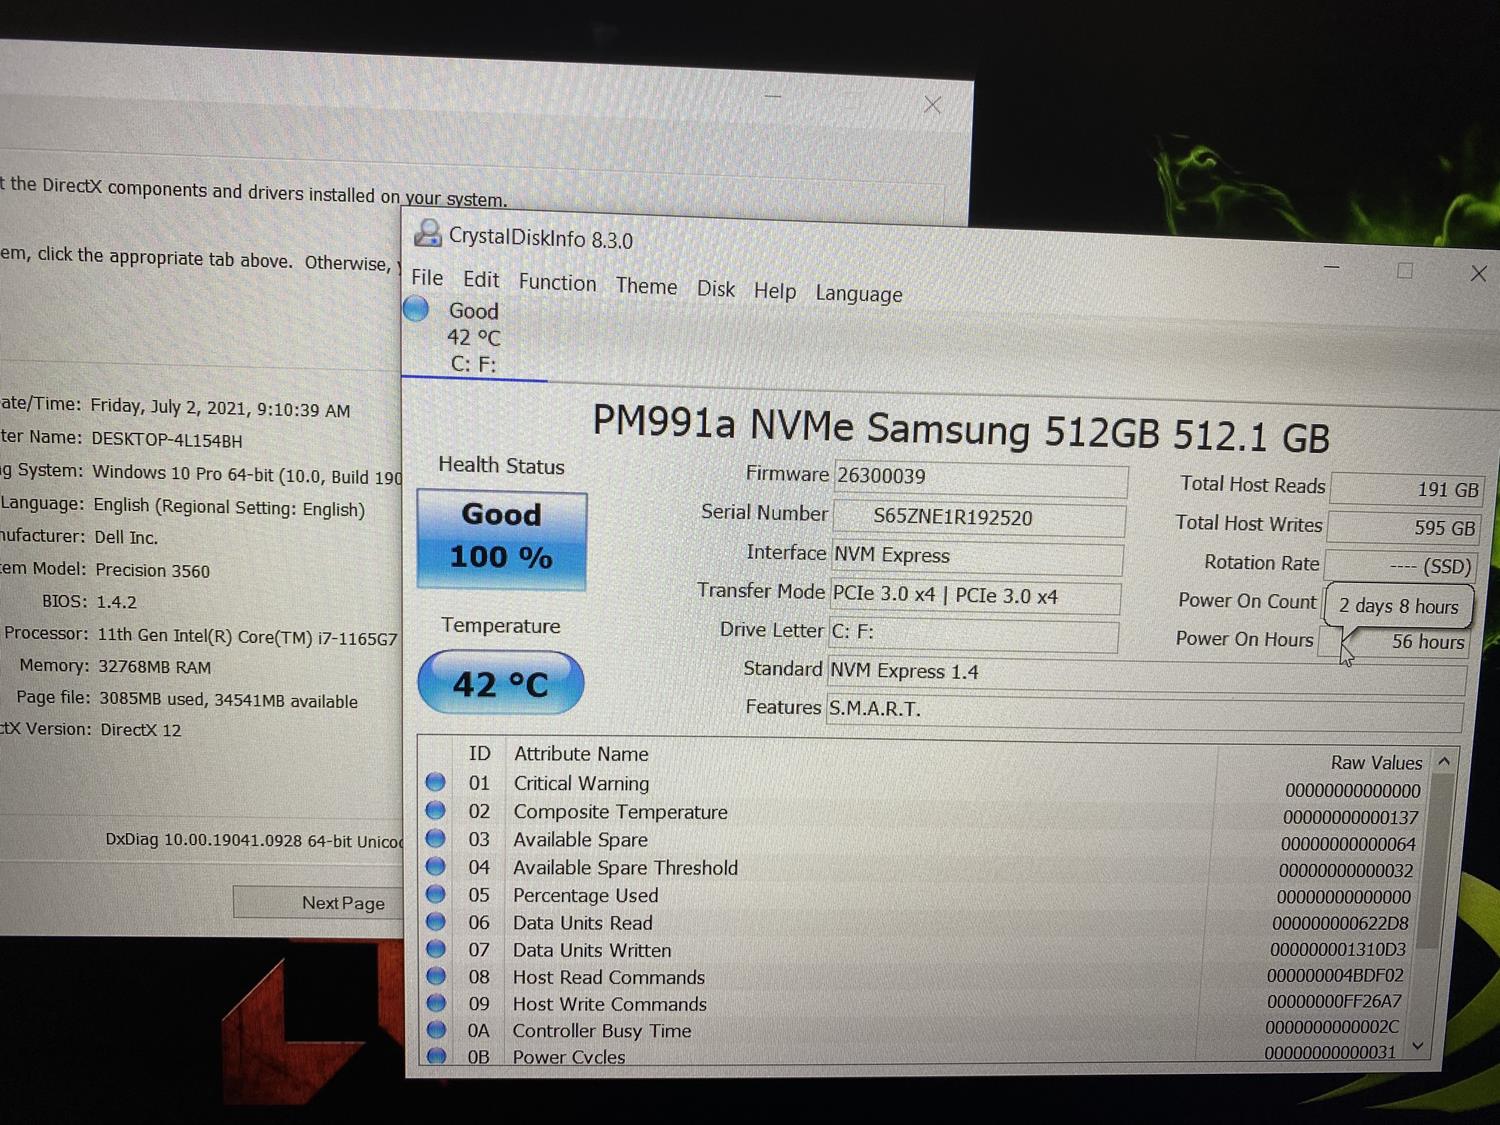Screen dimensions: 1500x1125
Task: Click the PM991a NVMe Samsung model title
Action: (961, 431)
